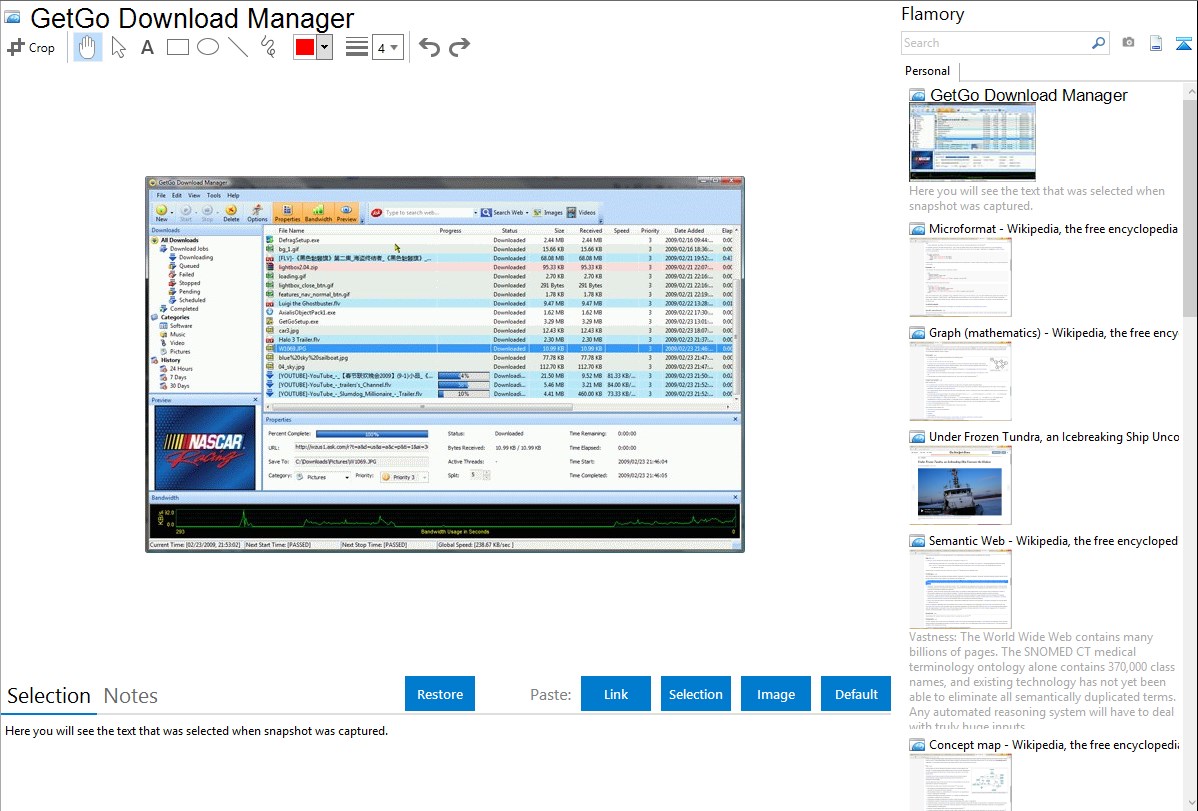Image resolution: width=1198 pixels, height=811 pixels.
Task: Open the Graph (mathematics) thumbnail
Action: [960, 381]
